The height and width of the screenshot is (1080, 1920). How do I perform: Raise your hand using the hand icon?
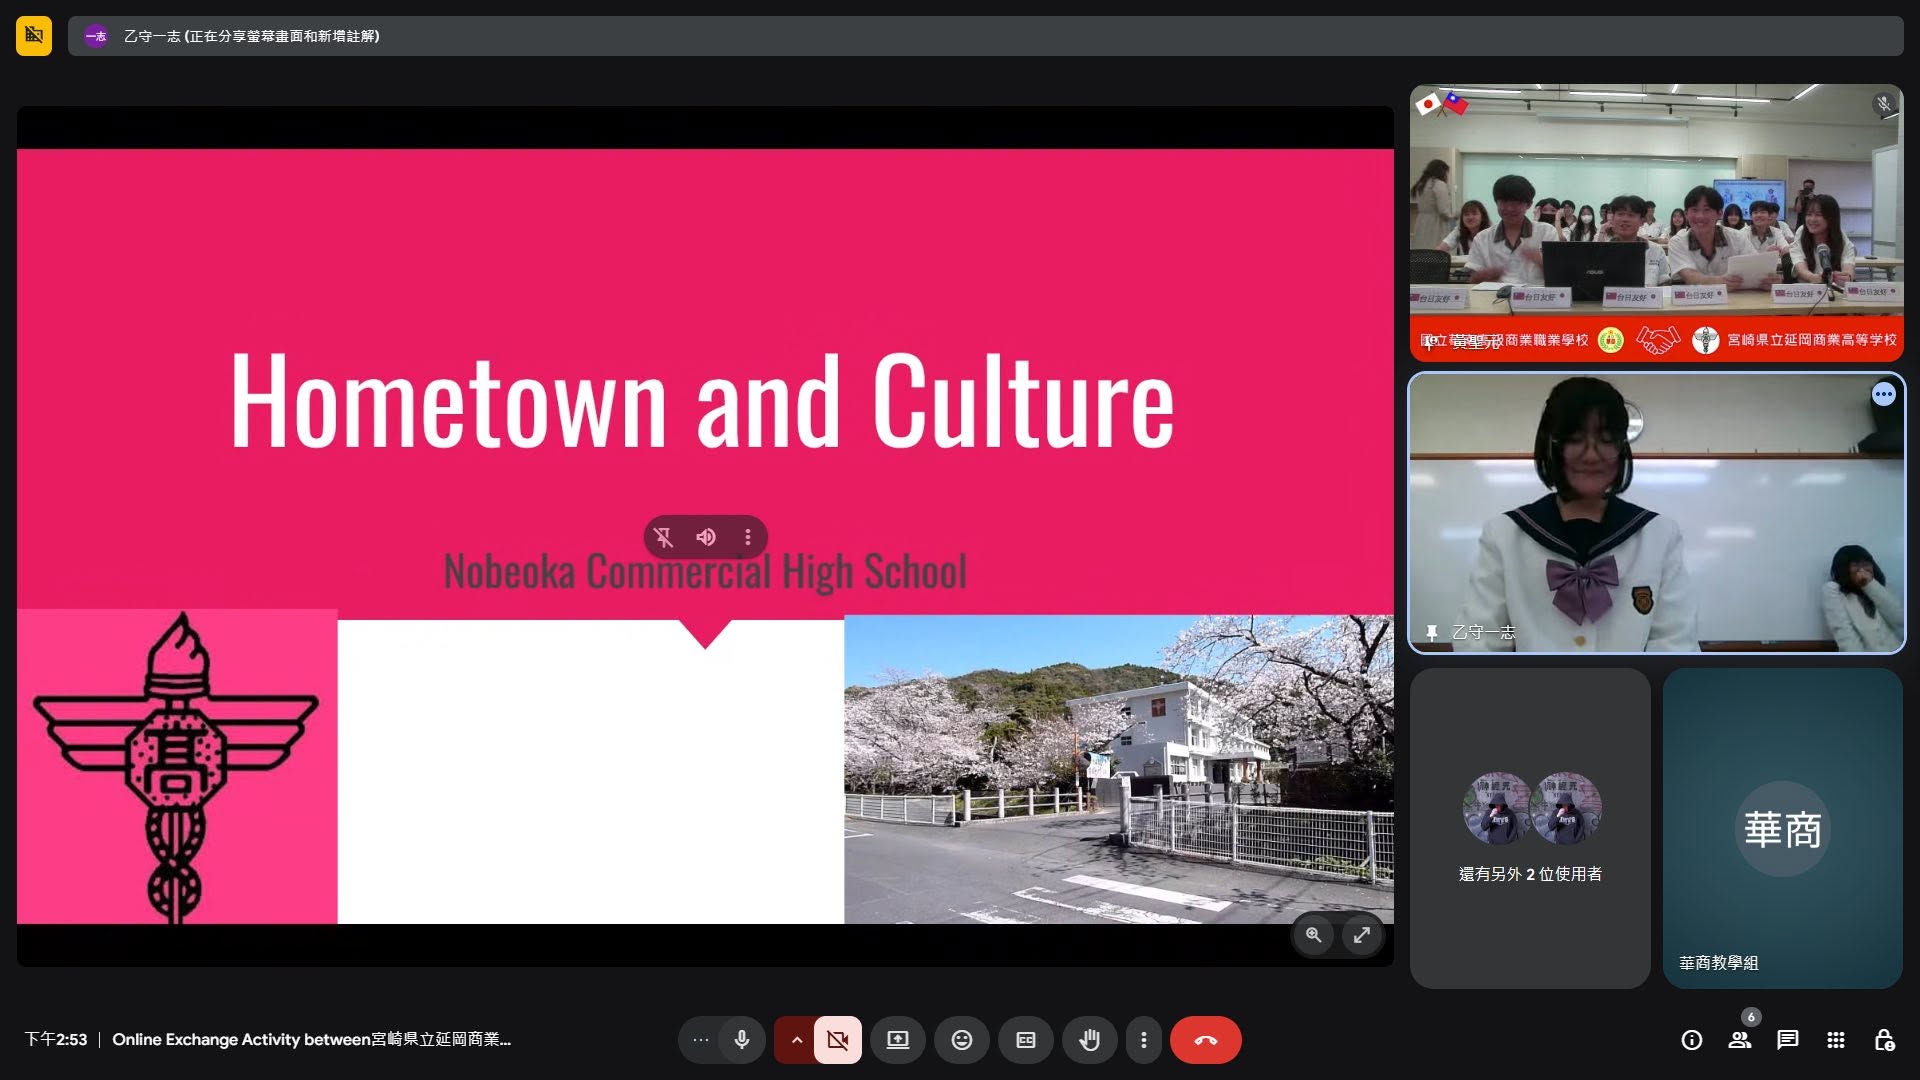point(1090,1040)
